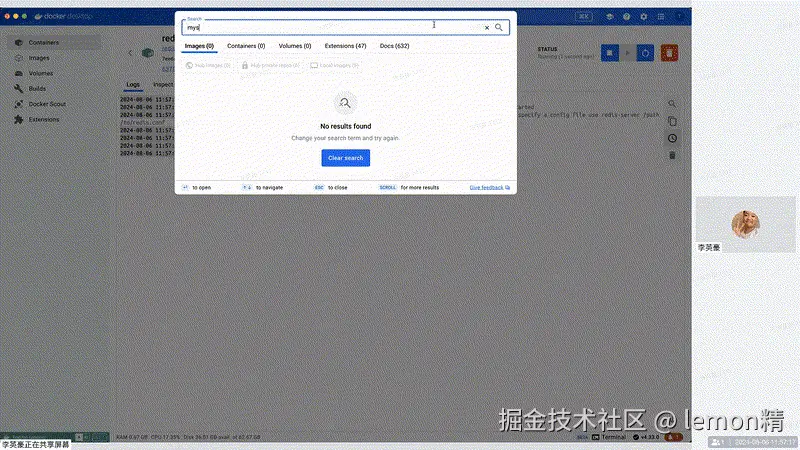Click the magnifier icon in the search box
This screenshot has width=800, height=450.
[498, 28]
